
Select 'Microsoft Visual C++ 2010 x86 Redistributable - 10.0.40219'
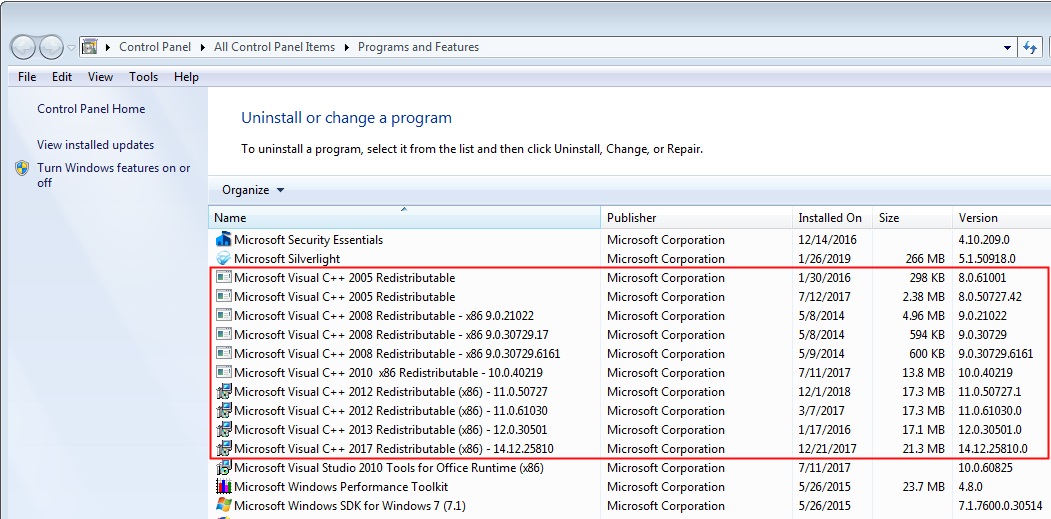(x=388, y=372)
